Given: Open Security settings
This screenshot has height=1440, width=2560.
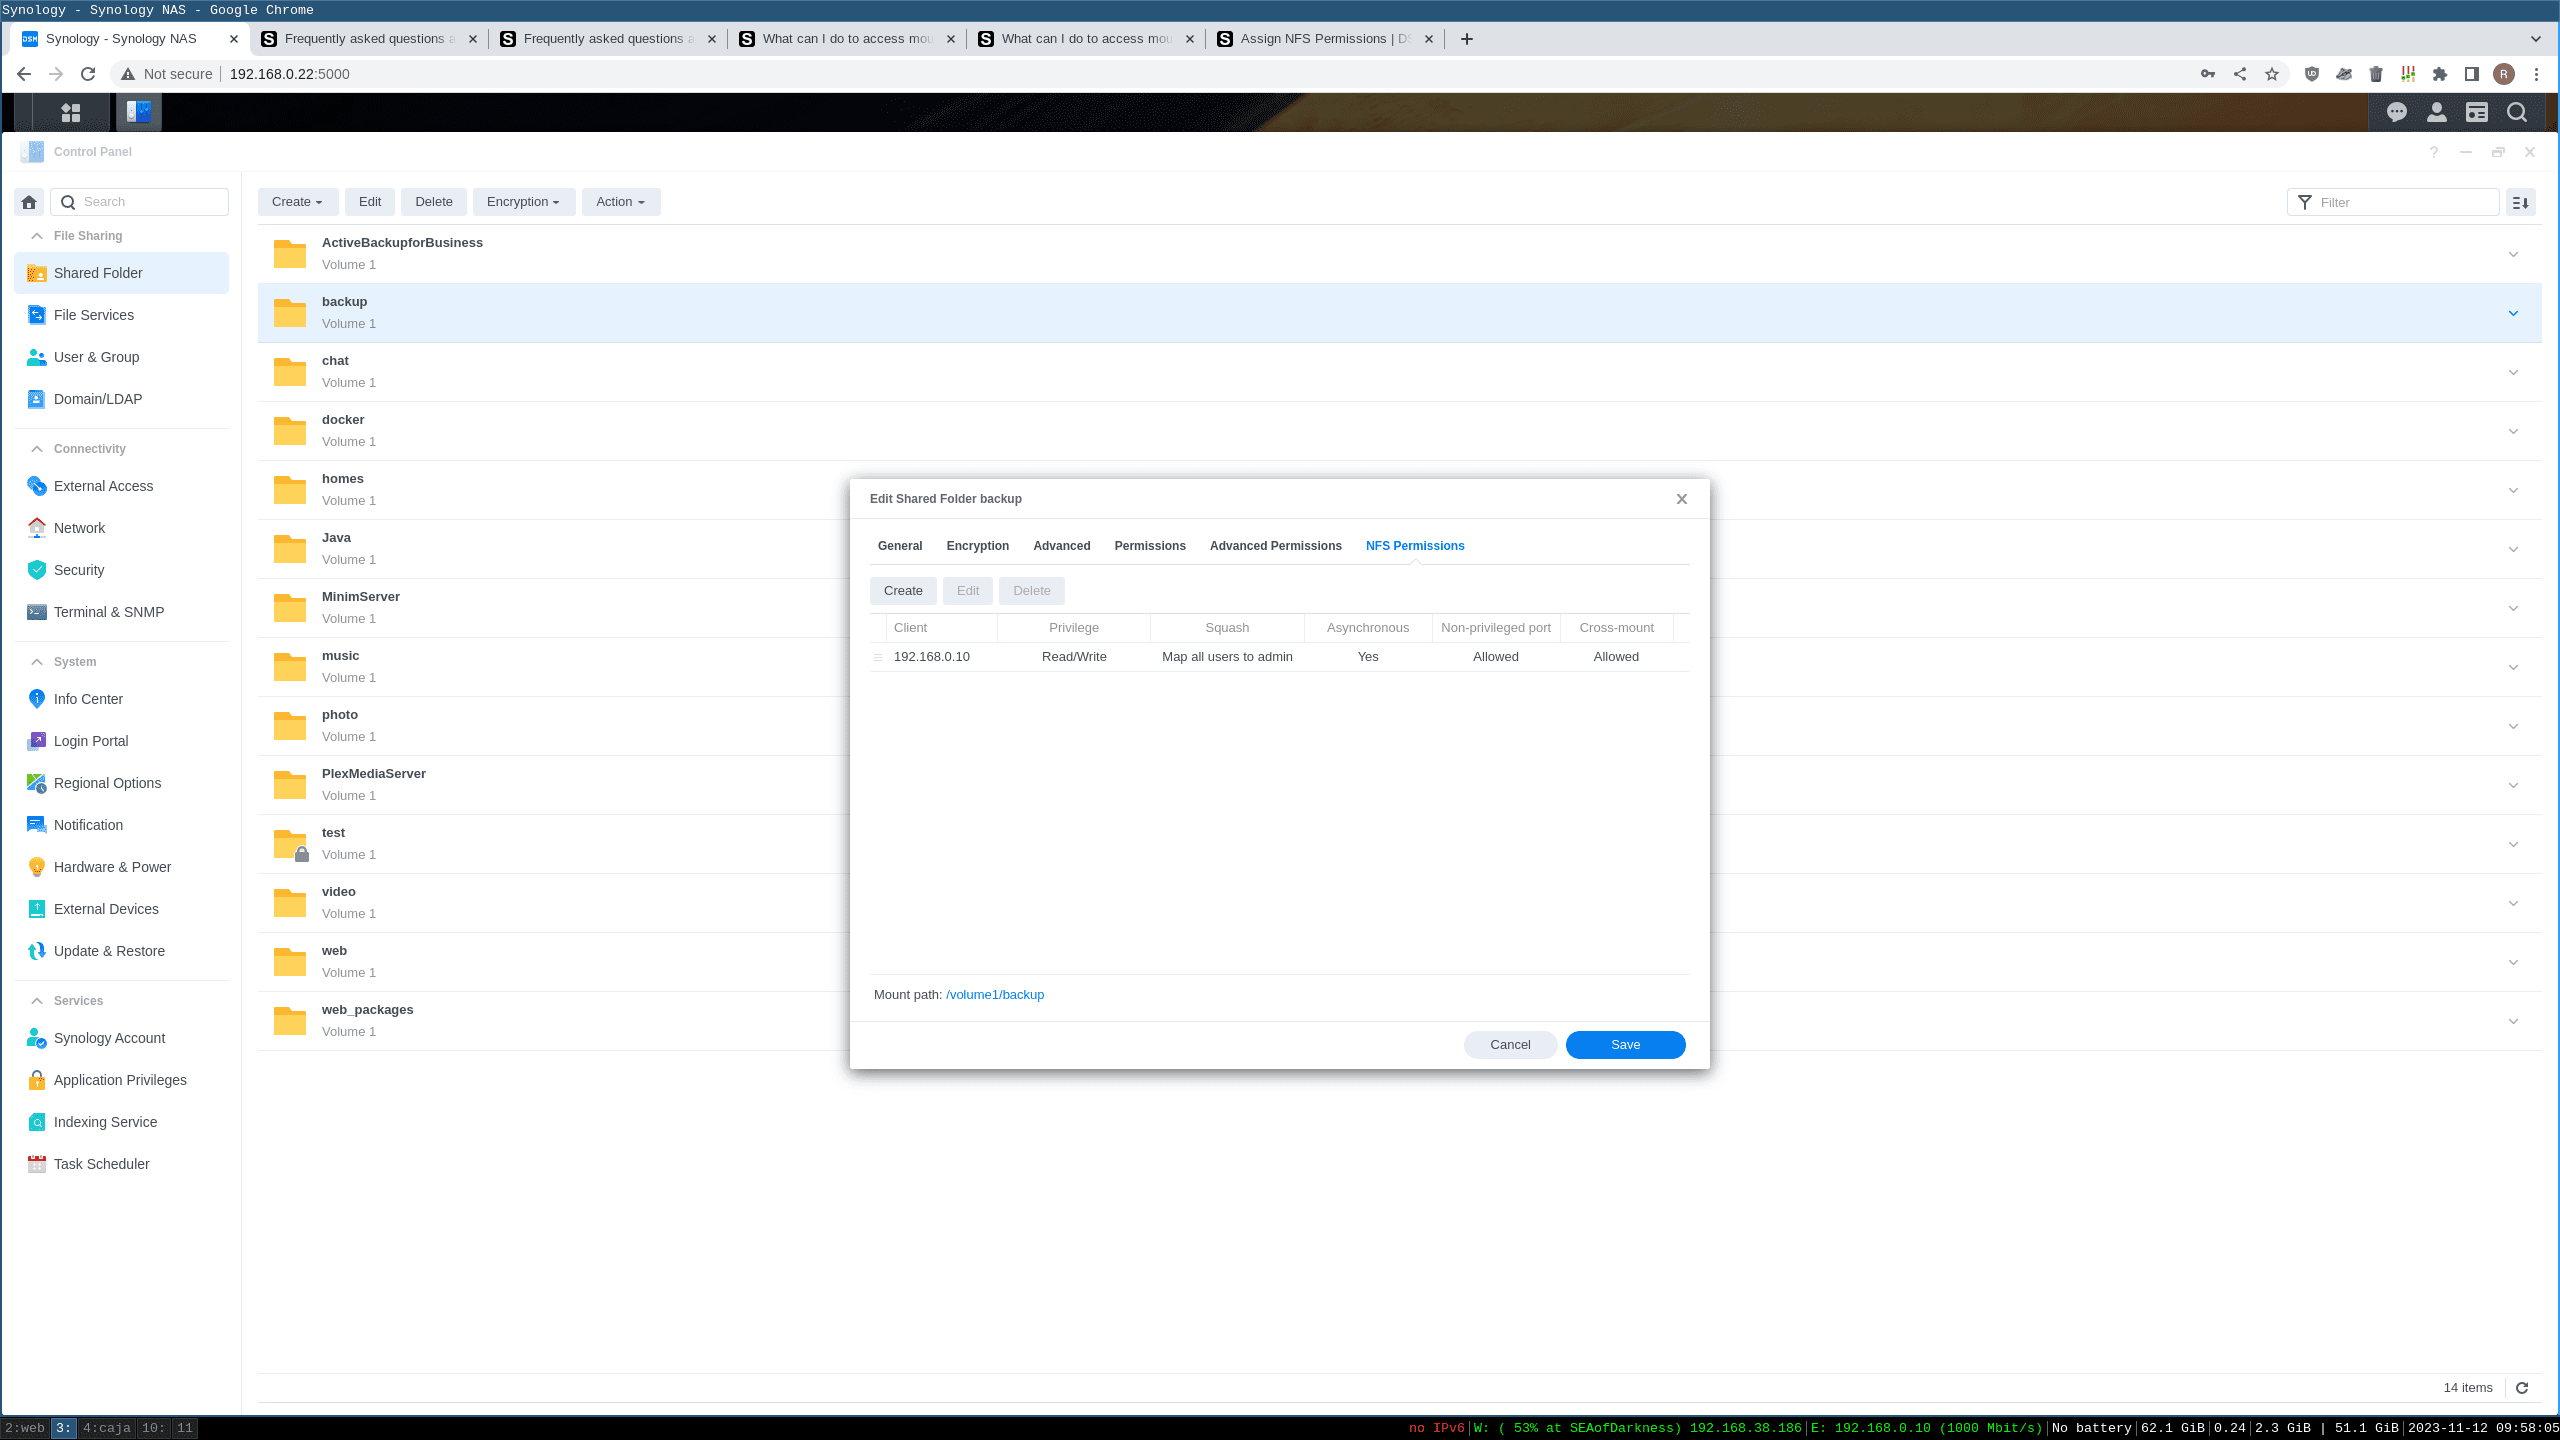Looking at the screenshot, I should 121,570.
